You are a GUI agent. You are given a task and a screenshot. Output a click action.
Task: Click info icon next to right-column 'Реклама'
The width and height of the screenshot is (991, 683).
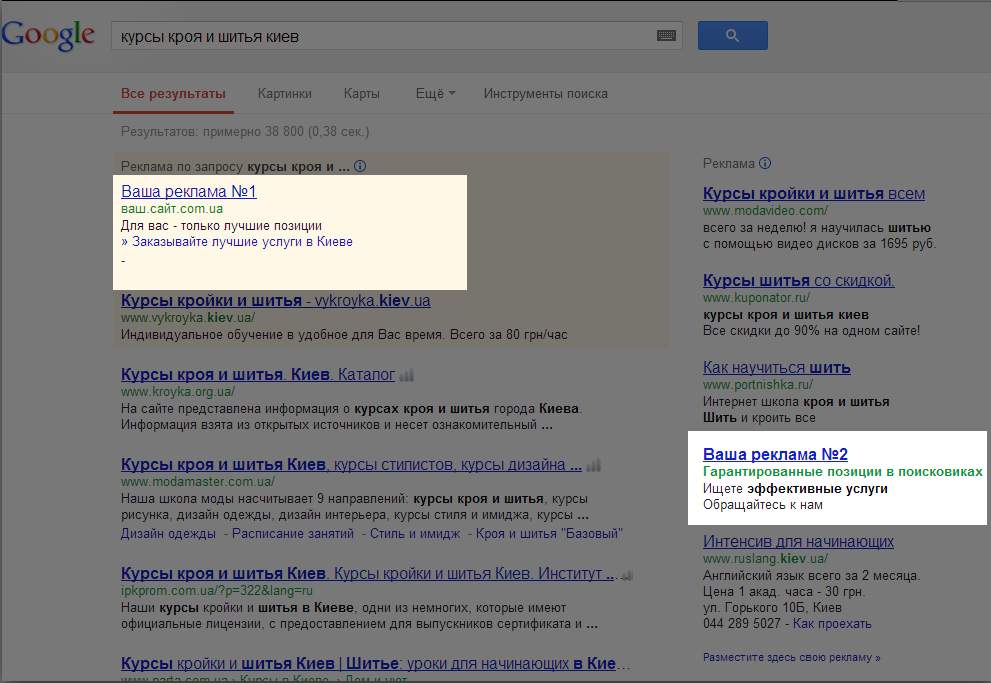click(765, 163)
